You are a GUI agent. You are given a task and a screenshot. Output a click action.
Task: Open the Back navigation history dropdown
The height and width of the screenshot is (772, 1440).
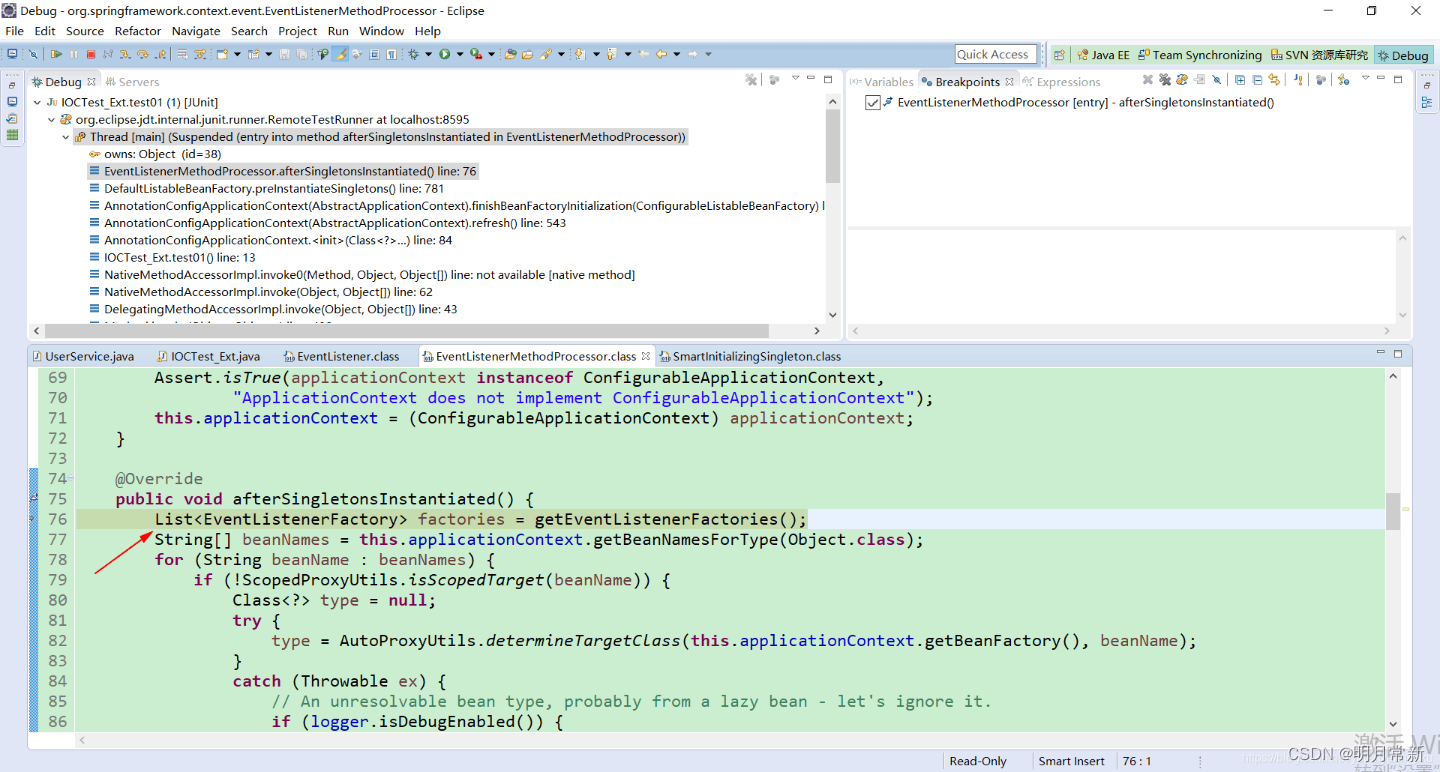pyautogui.click(x=677, y=54)
